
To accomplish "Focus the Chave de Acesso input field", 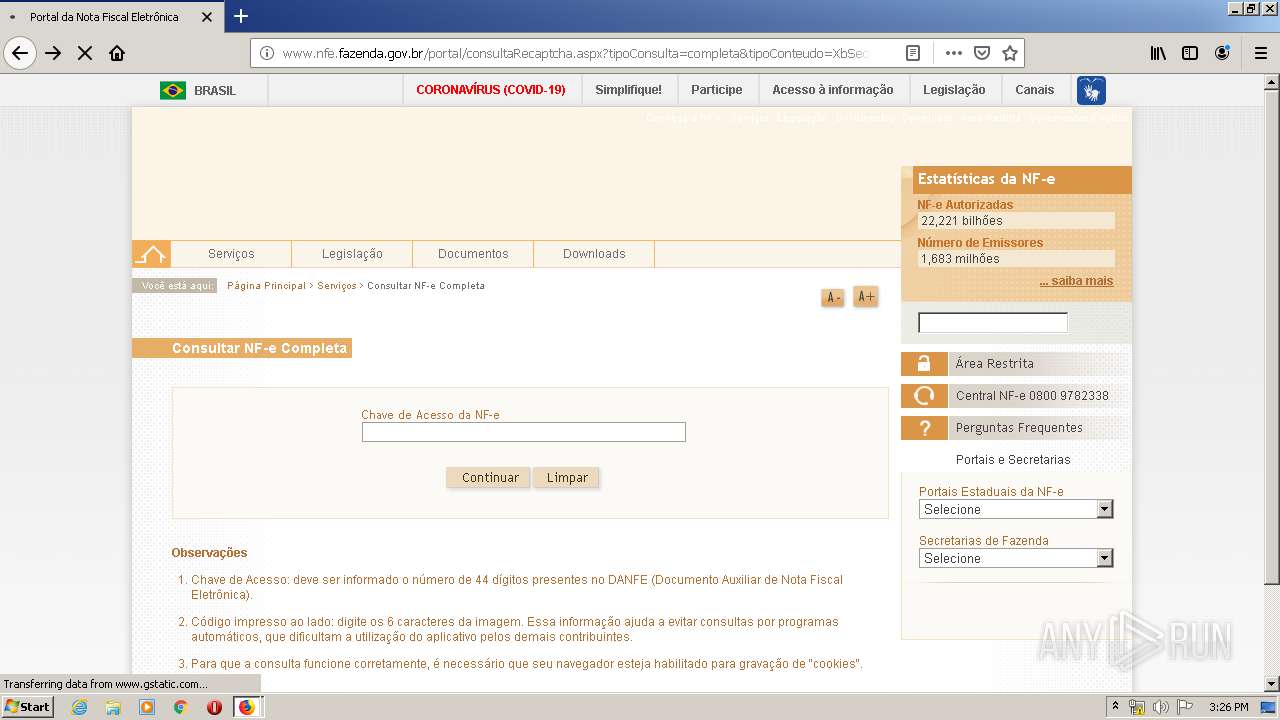I will click(x=524, y=432).
